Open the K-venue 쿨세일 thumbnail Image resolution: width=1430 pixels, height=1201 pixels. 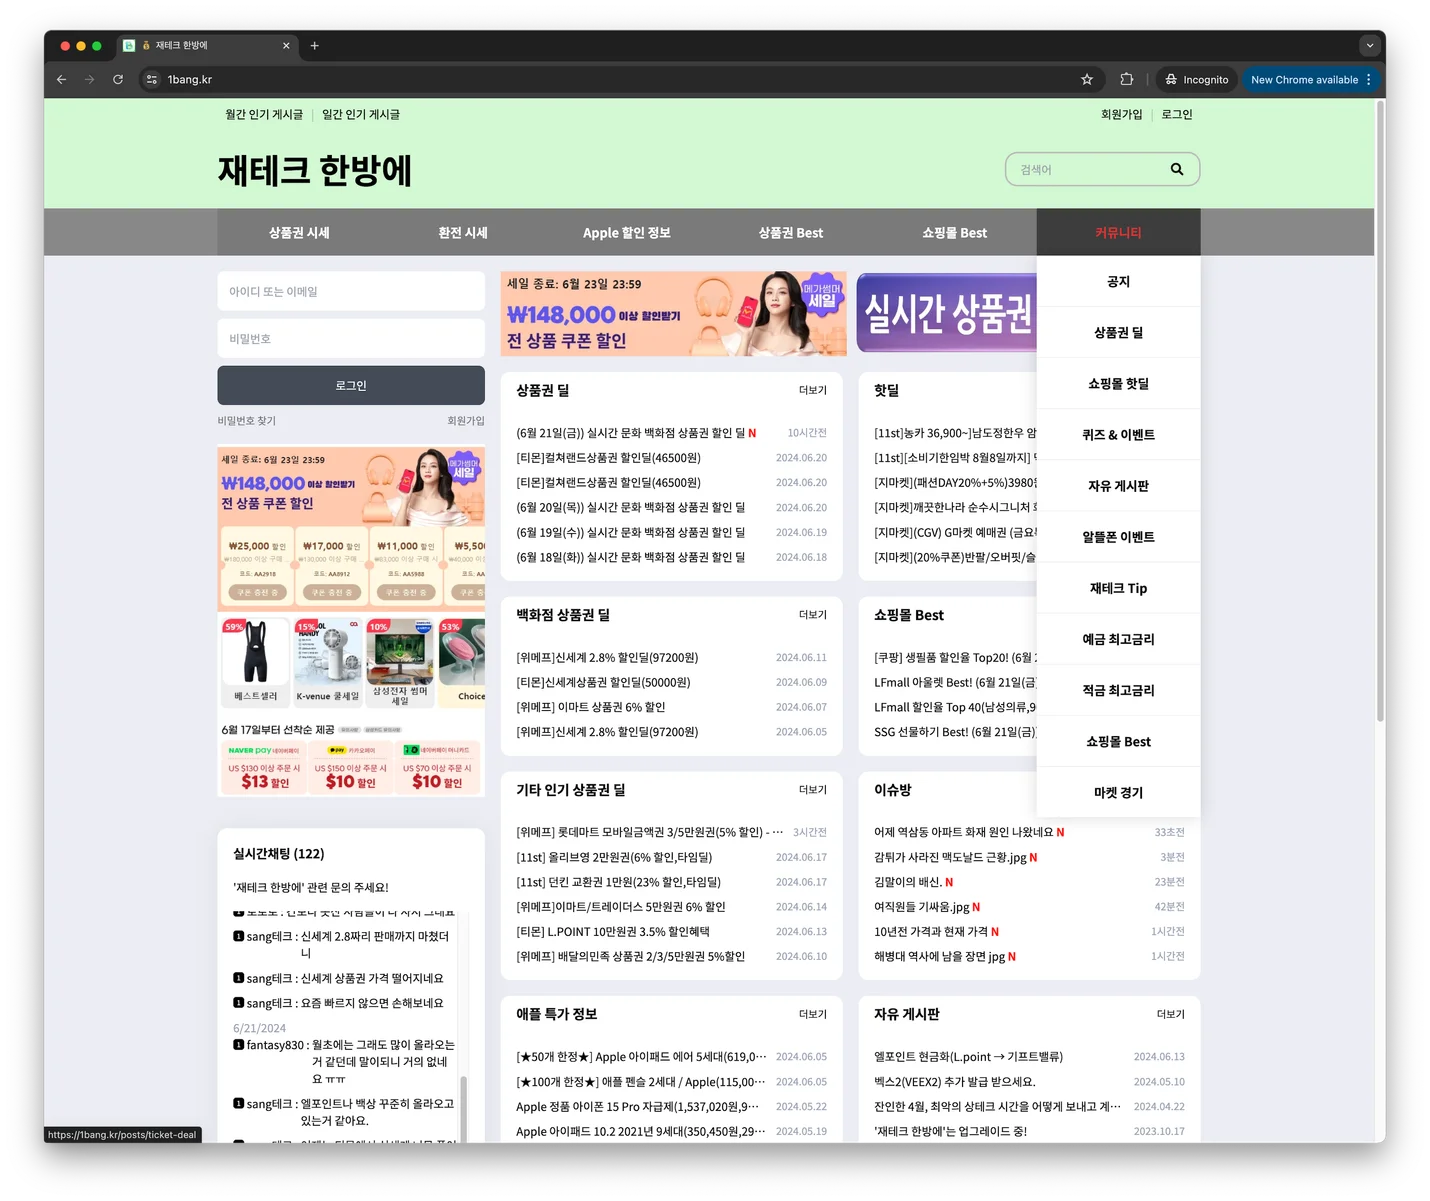point(327,662)
